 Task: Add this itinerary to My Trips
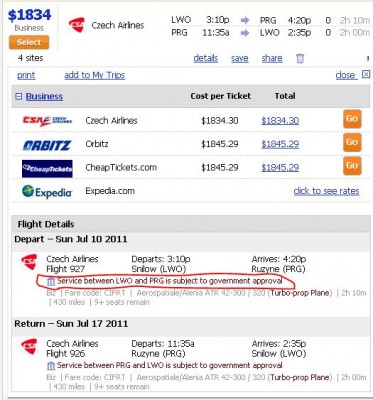[94, 75]
